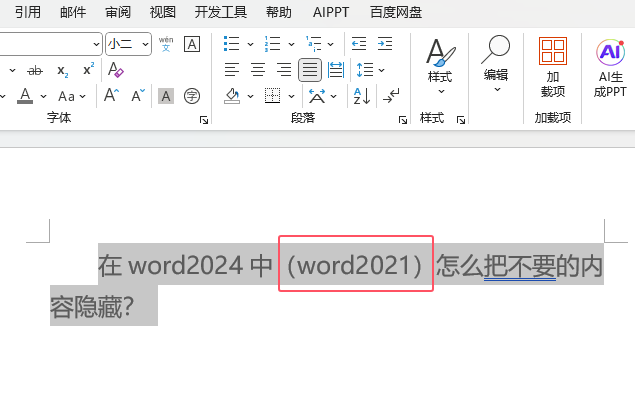Switch to the 邮件 tab
The image size is (635, 393).
(x=73, y=12)
